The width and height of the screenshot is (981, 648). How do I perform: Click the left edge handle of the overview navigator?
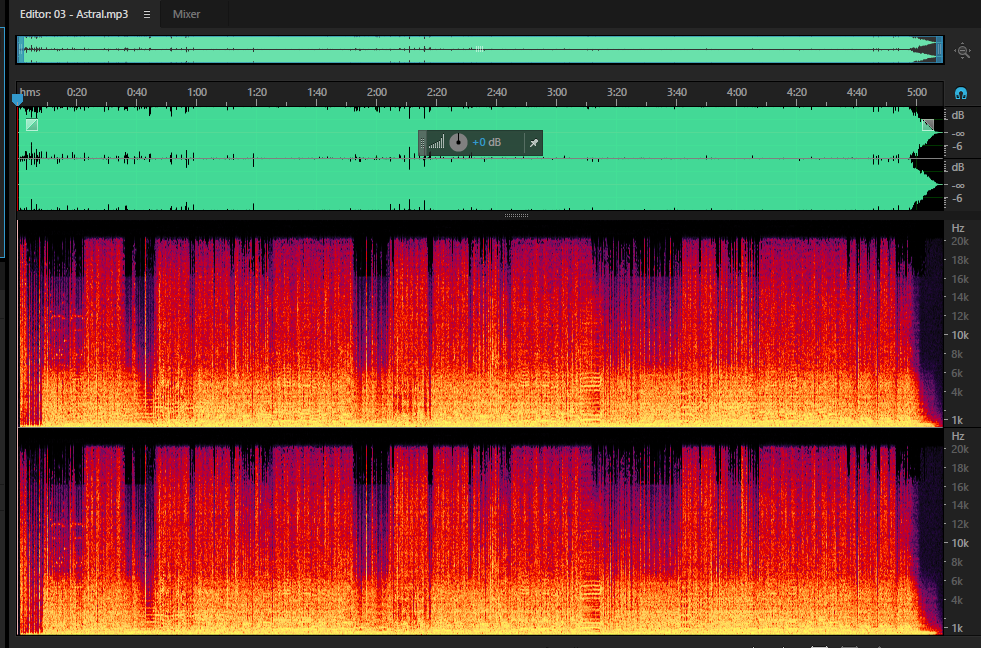21,49
